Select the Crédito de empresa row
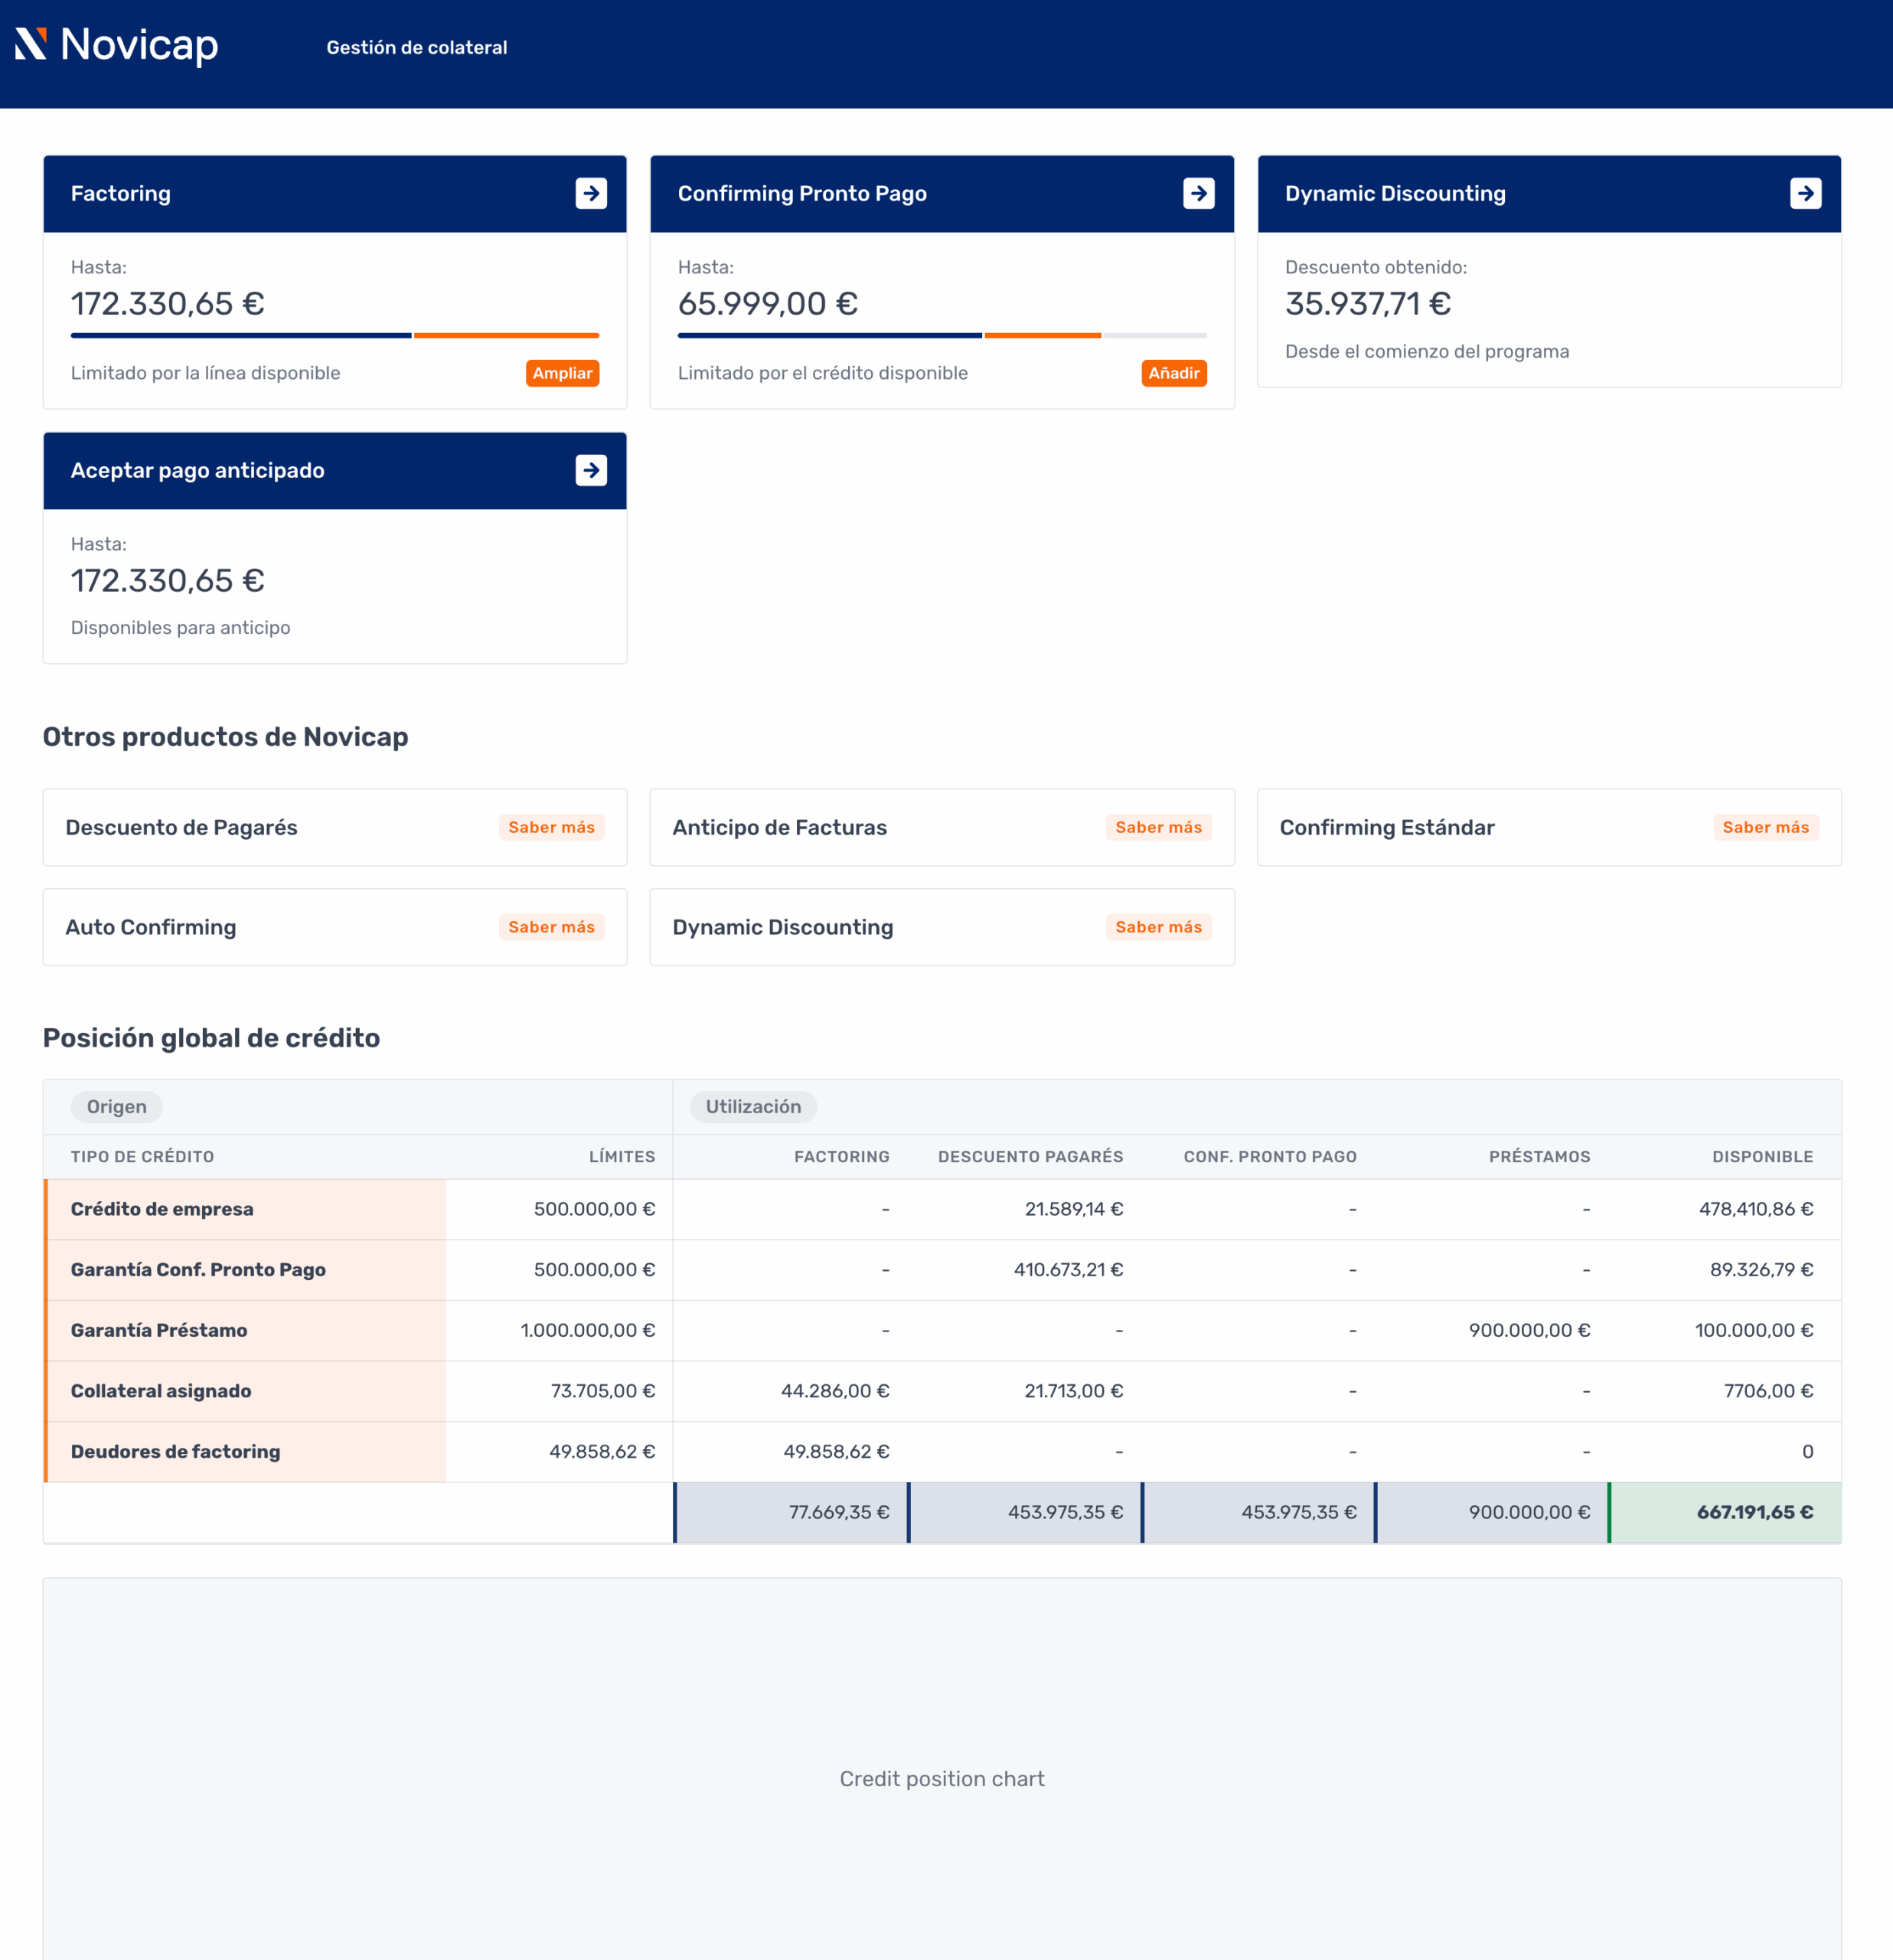Screen dimensions: 1893x1960 (x=162, y=1209)
